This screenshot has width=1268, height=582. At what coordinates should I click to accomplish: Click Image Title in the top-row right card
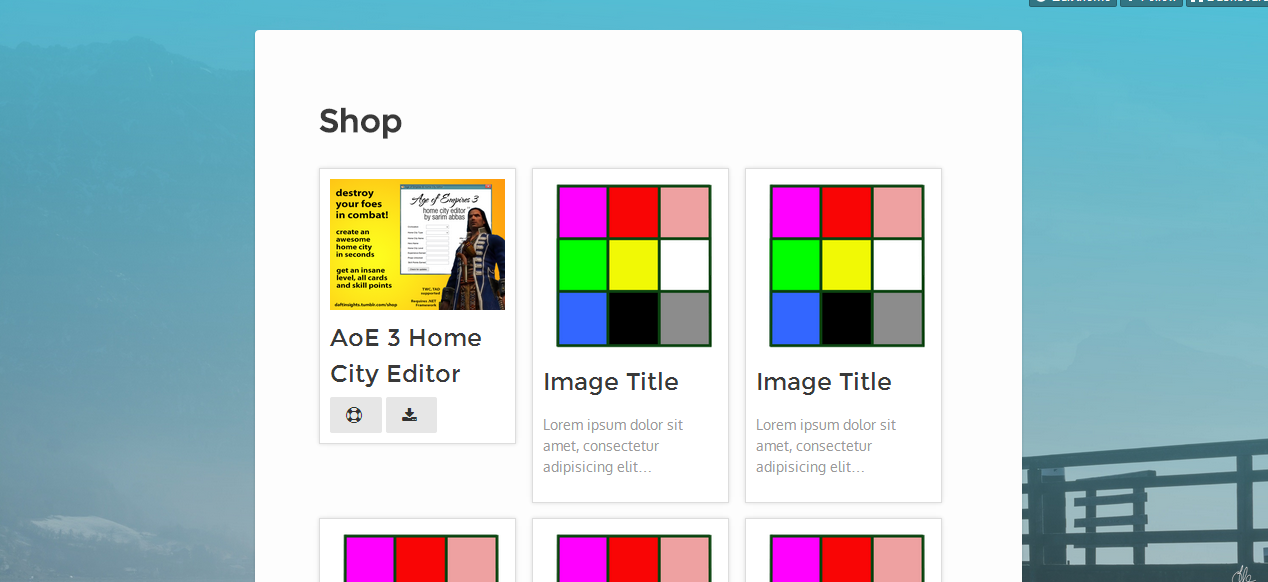point(824,382)
